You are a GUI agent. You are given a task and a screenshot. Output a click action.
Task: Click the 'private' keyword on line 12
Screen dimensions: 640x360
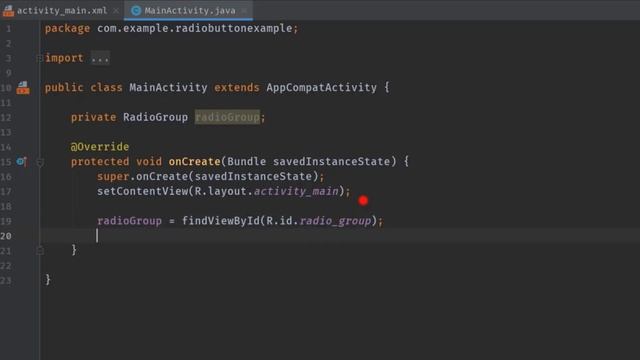click(x=93, y=117)
